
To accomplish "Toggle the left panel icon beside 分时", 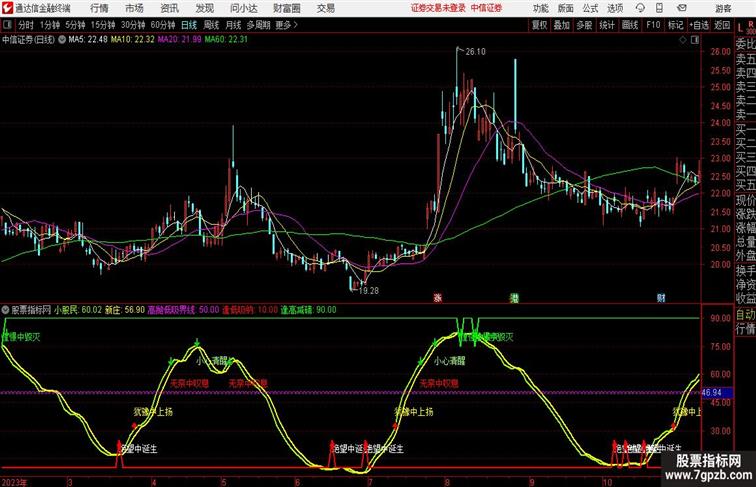I will [7, 25].
